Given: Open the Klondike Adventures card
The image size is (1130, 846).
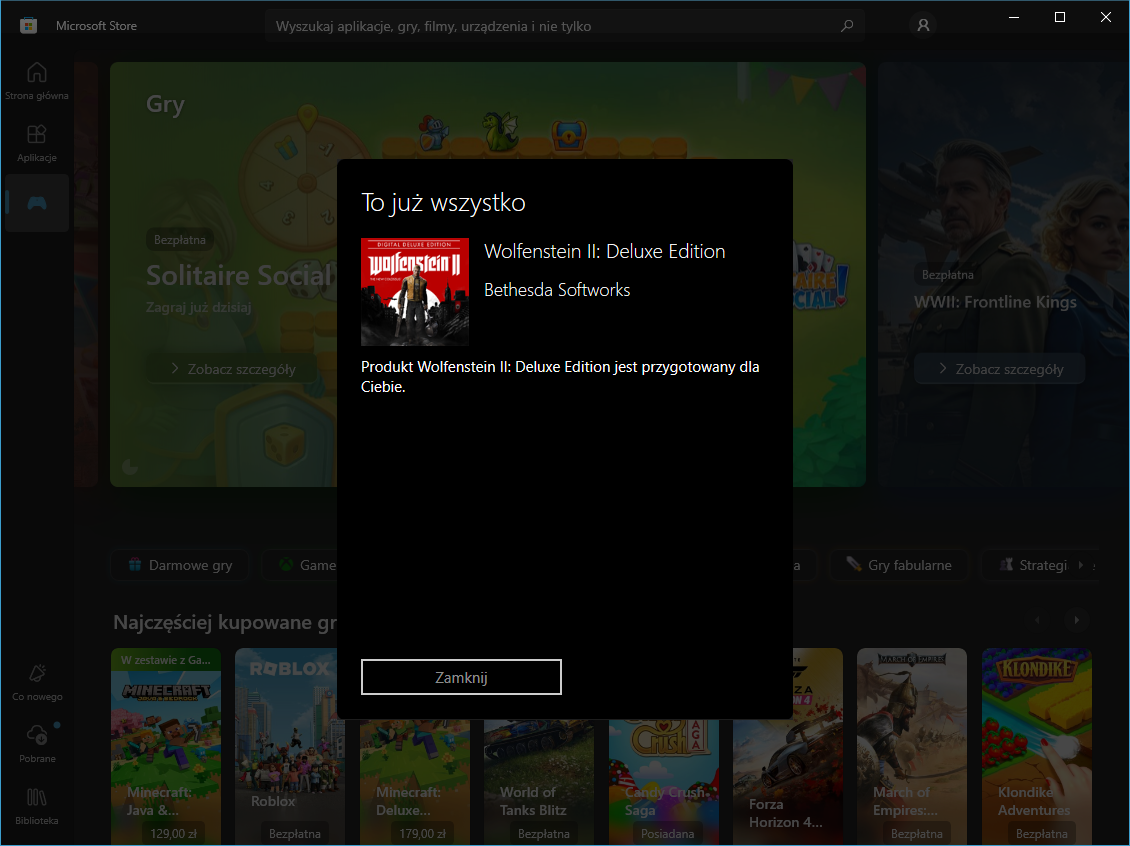Looking at the screenshot, I should point(1036,747).
